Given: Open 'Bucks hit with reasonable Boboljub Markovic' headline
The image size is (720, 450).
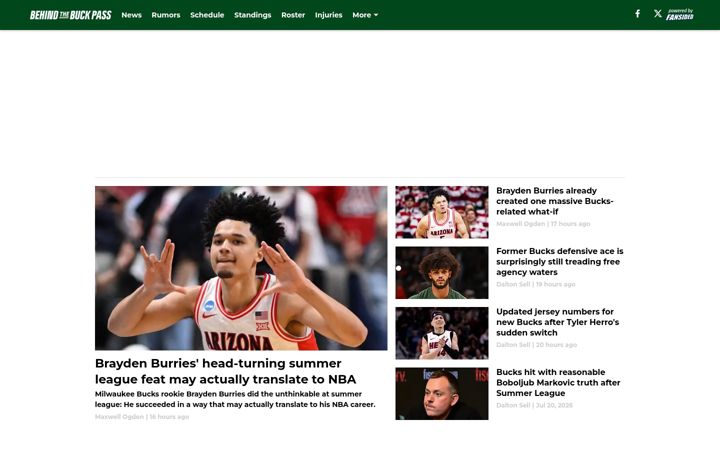Looking at the screenshot, I should coord(558,382).
